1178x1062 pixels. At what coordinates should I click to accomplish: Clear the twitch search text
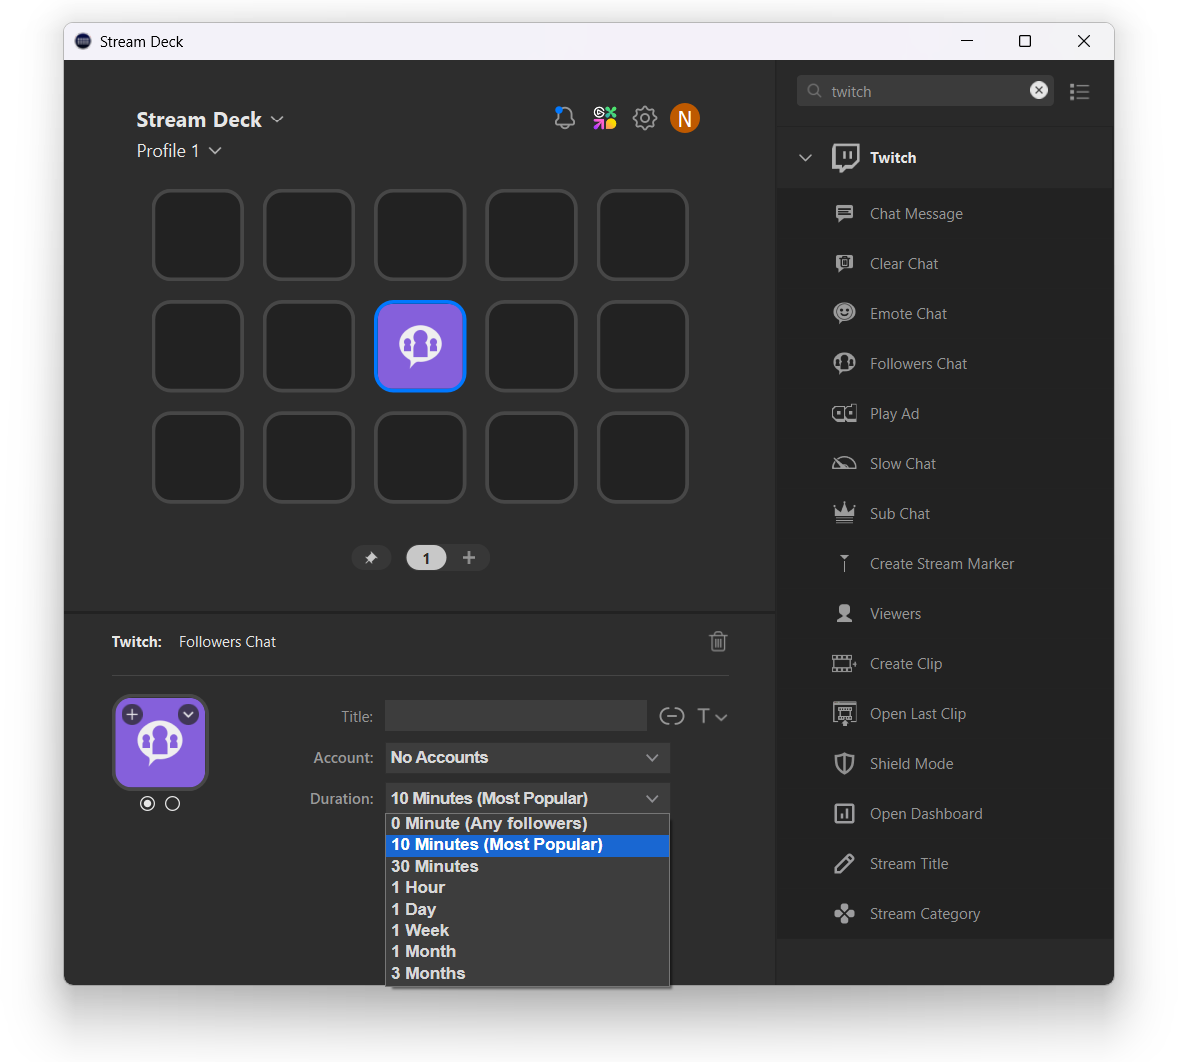(1039, 90)
